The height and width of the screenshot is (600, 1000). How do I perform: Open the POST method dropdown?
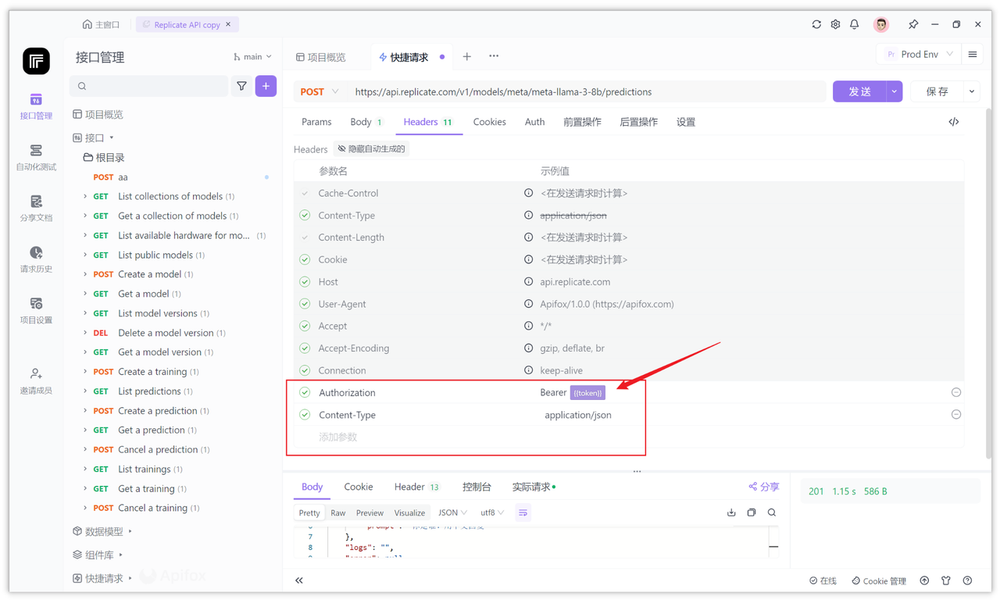point(318,90)
